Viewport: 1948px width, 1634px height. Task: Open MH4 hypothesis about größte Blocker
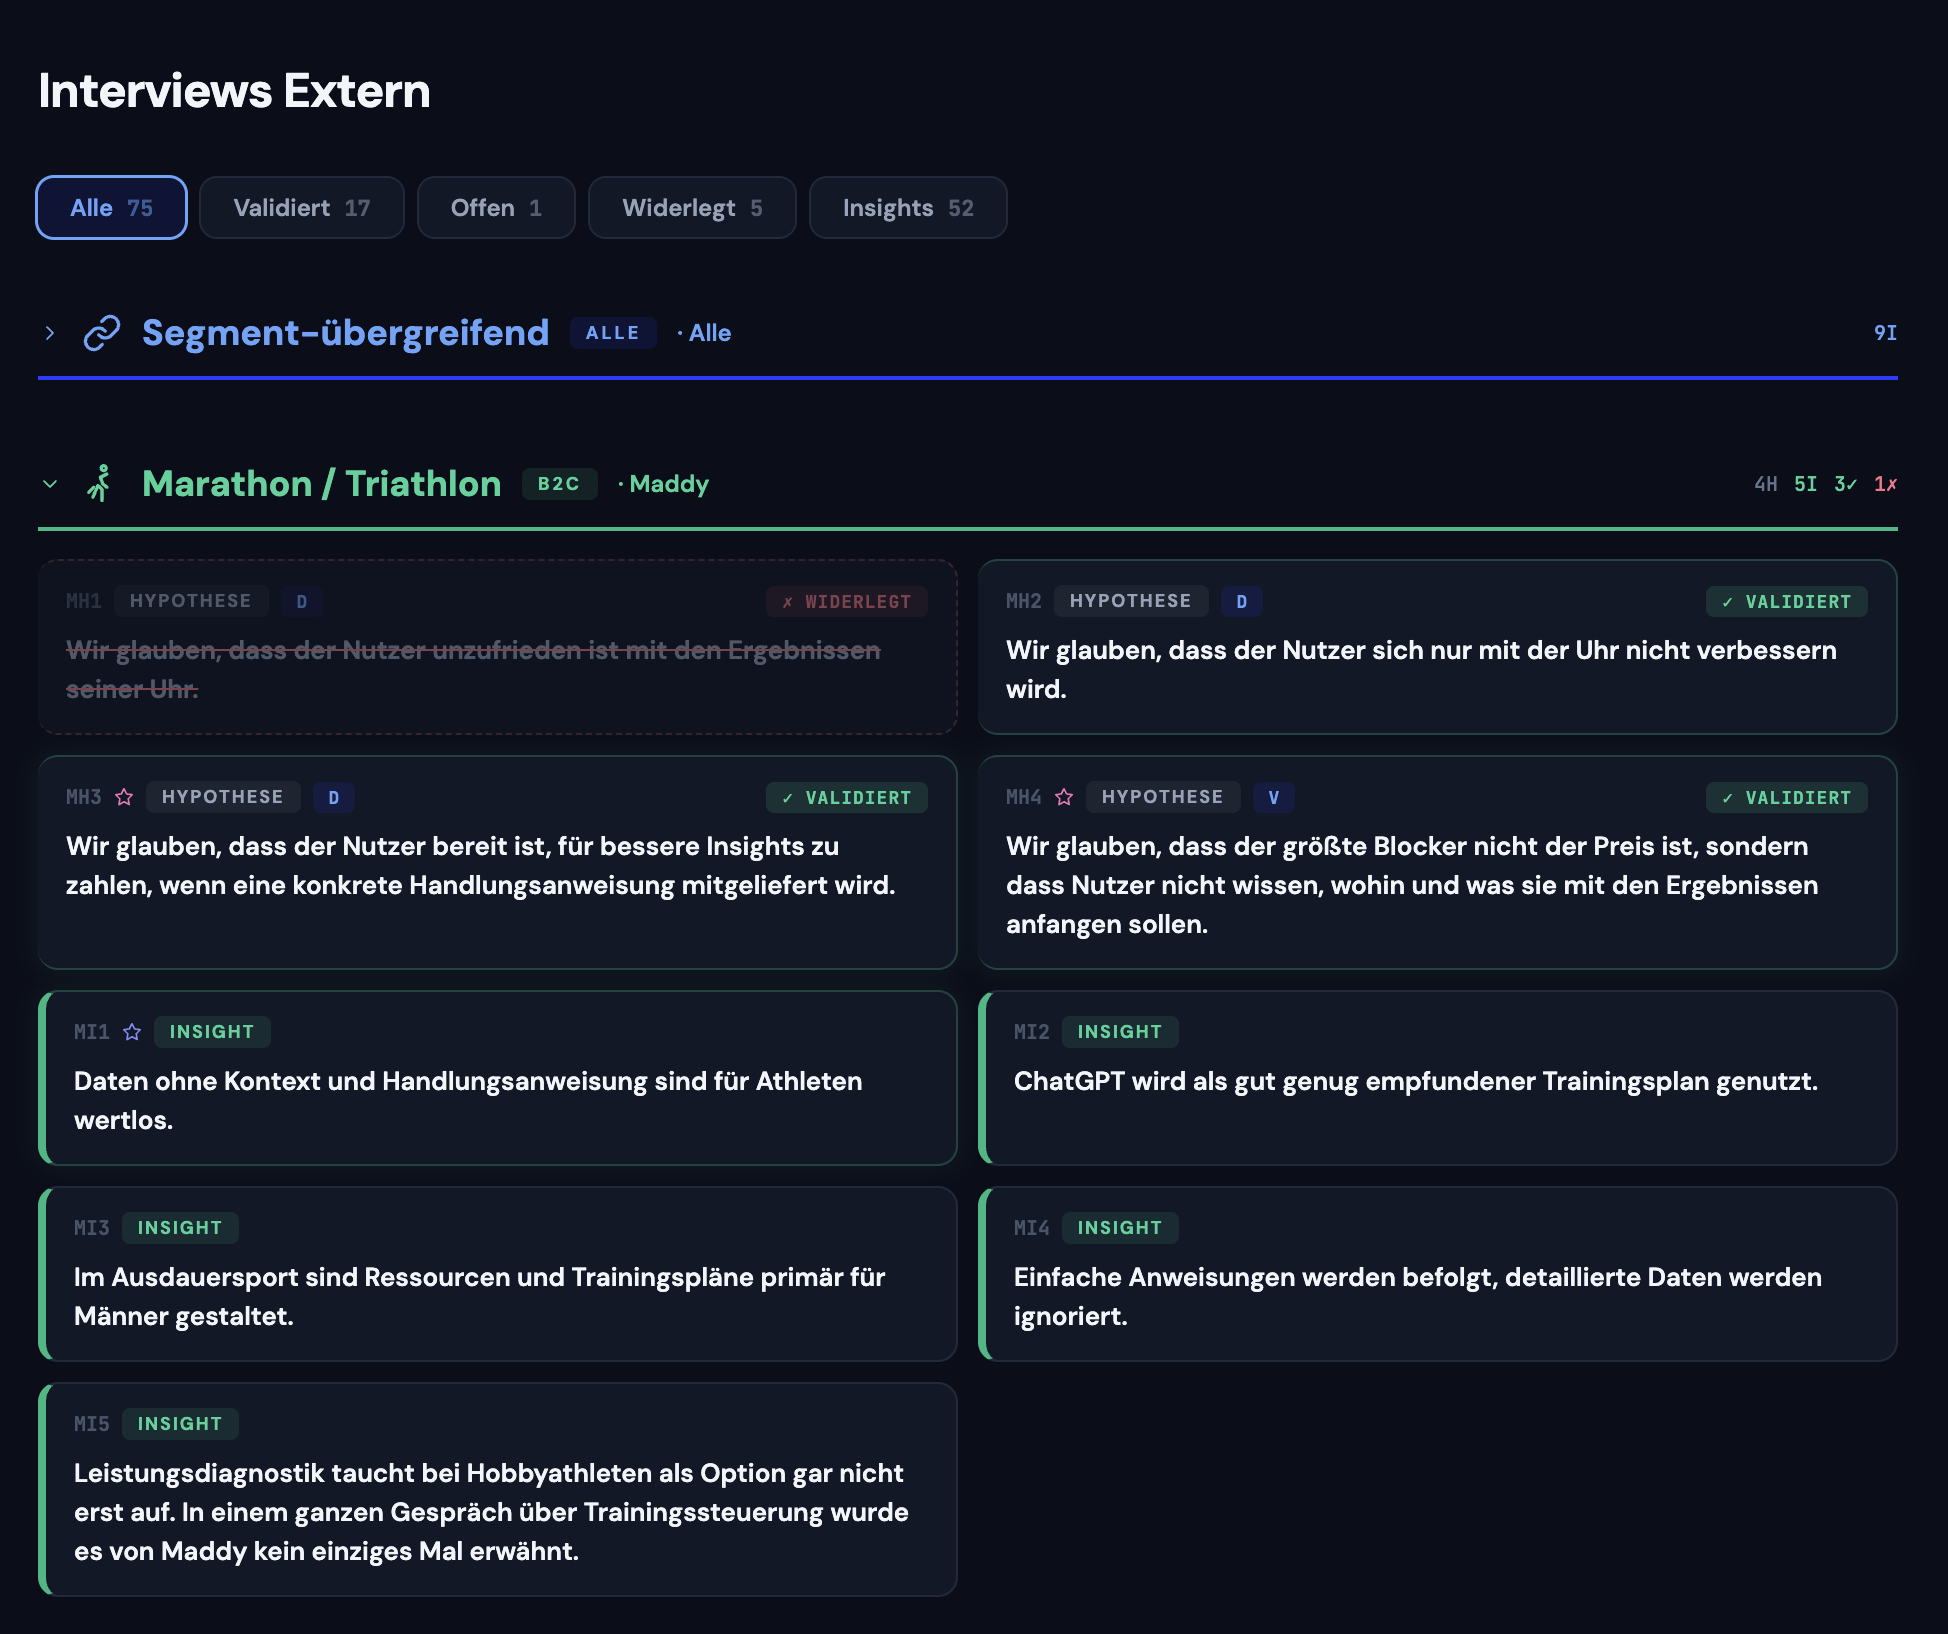(1412, 885)
